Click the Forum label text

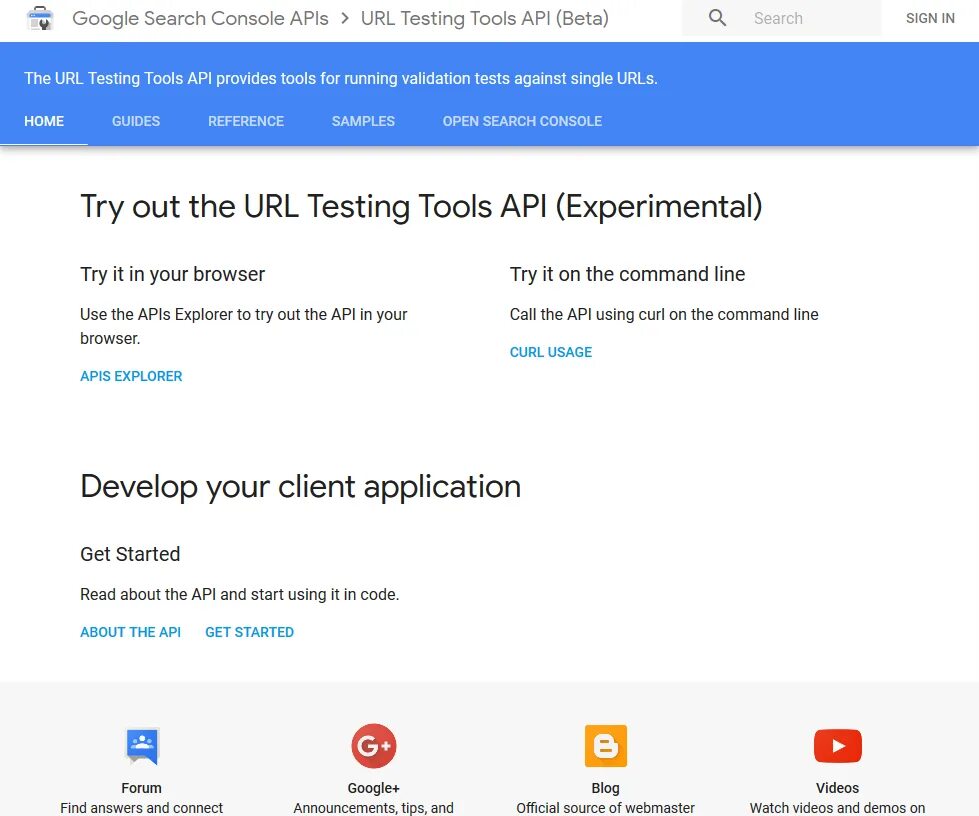click(x=142, y=788)
